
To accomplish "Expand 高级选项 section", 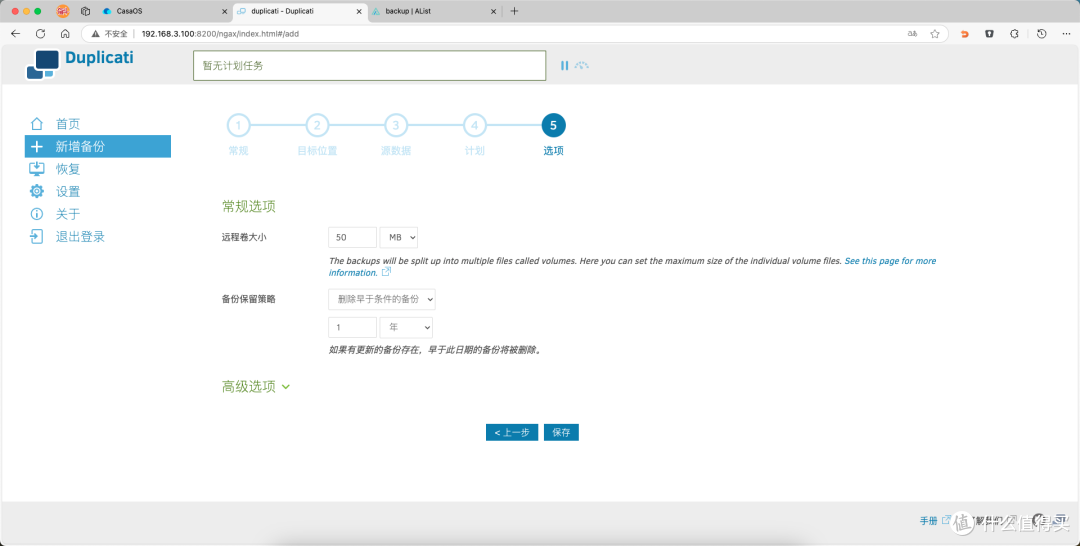I will point(256,387).
